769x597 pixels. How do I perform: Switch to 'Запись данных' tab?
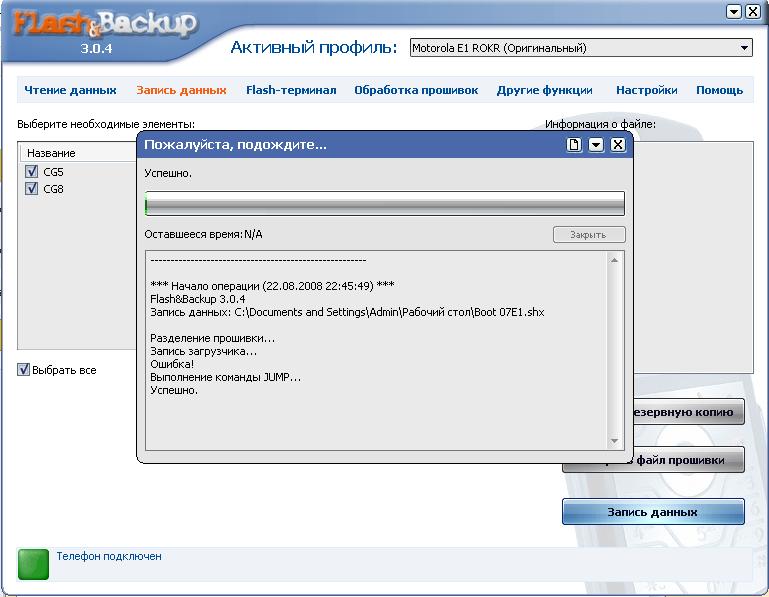pyautogui.click(x=181, y=90)
